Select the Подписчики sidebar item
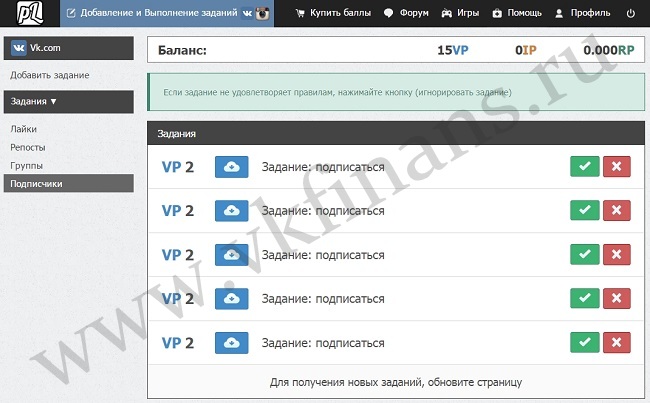 (x=69, y=183)
